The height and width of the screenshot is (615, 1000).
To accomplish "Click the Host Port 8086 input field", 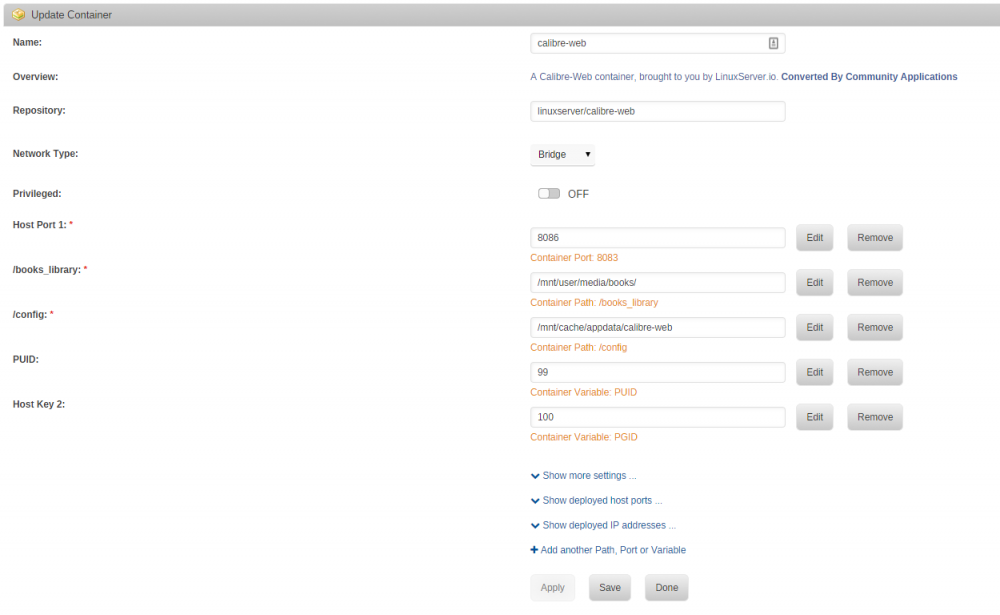I will 658,237.
